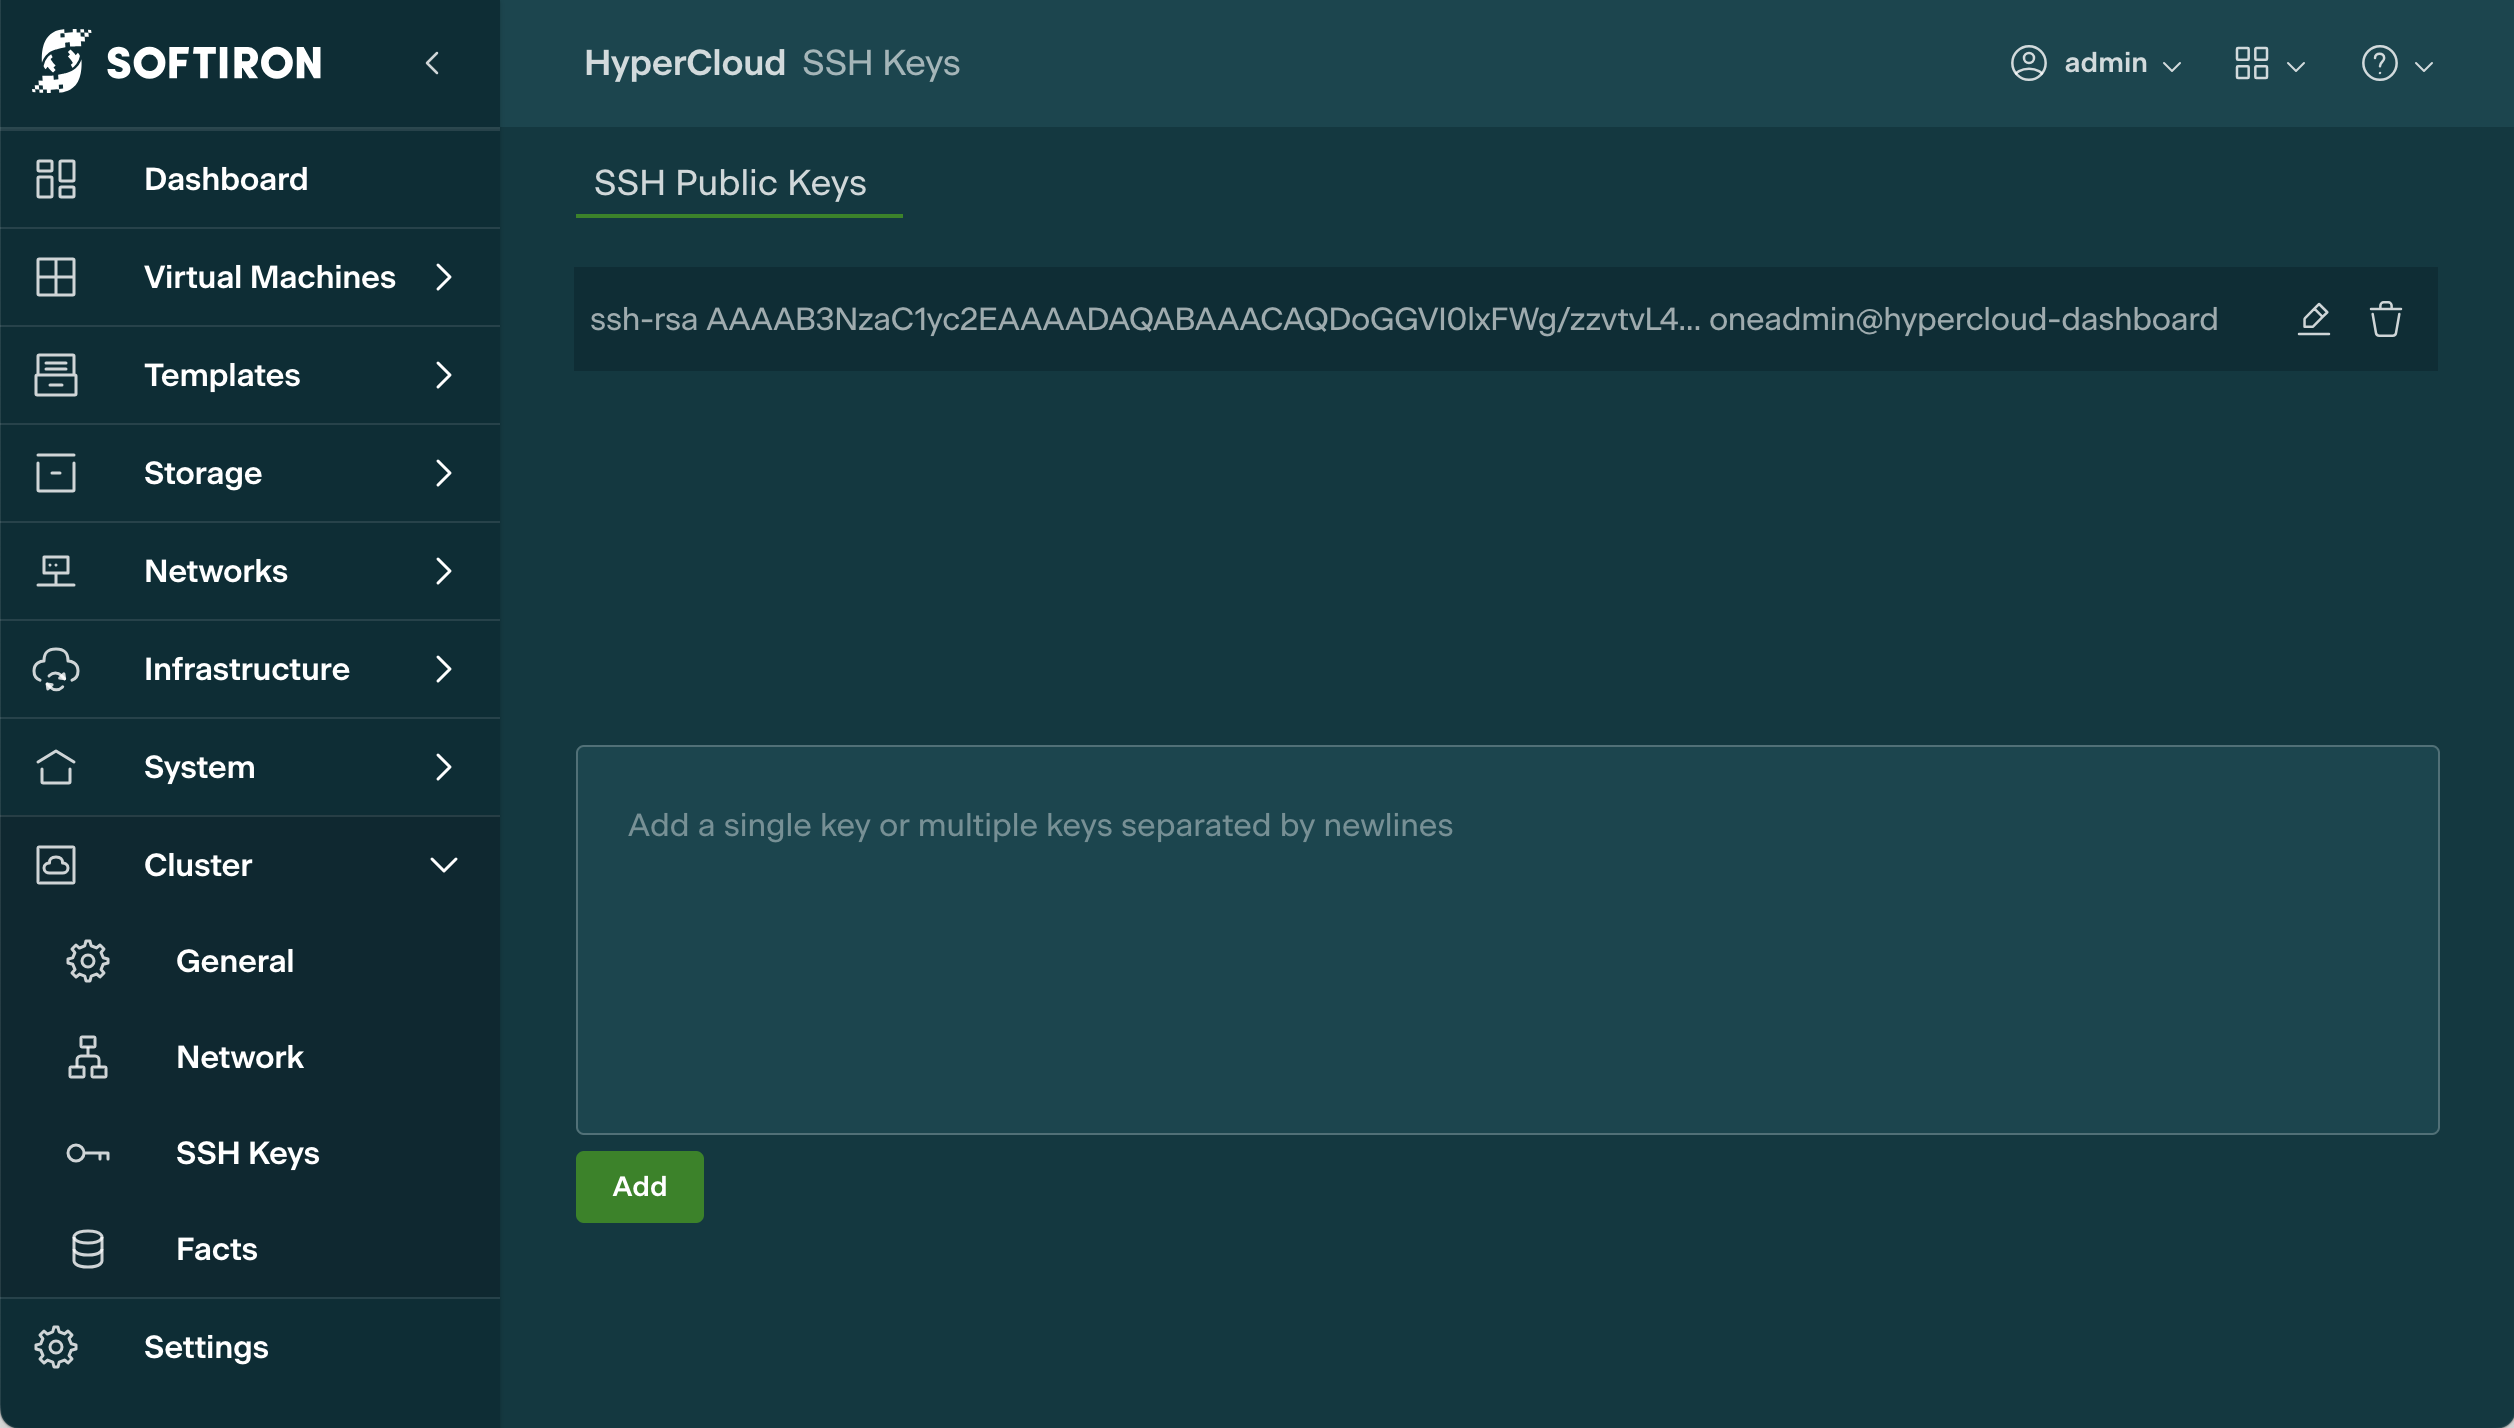The width and height of the screenshot is (2514, 1428).
Task: Select the SSH Public Keys tab
Action: click(x=730, y=183)
